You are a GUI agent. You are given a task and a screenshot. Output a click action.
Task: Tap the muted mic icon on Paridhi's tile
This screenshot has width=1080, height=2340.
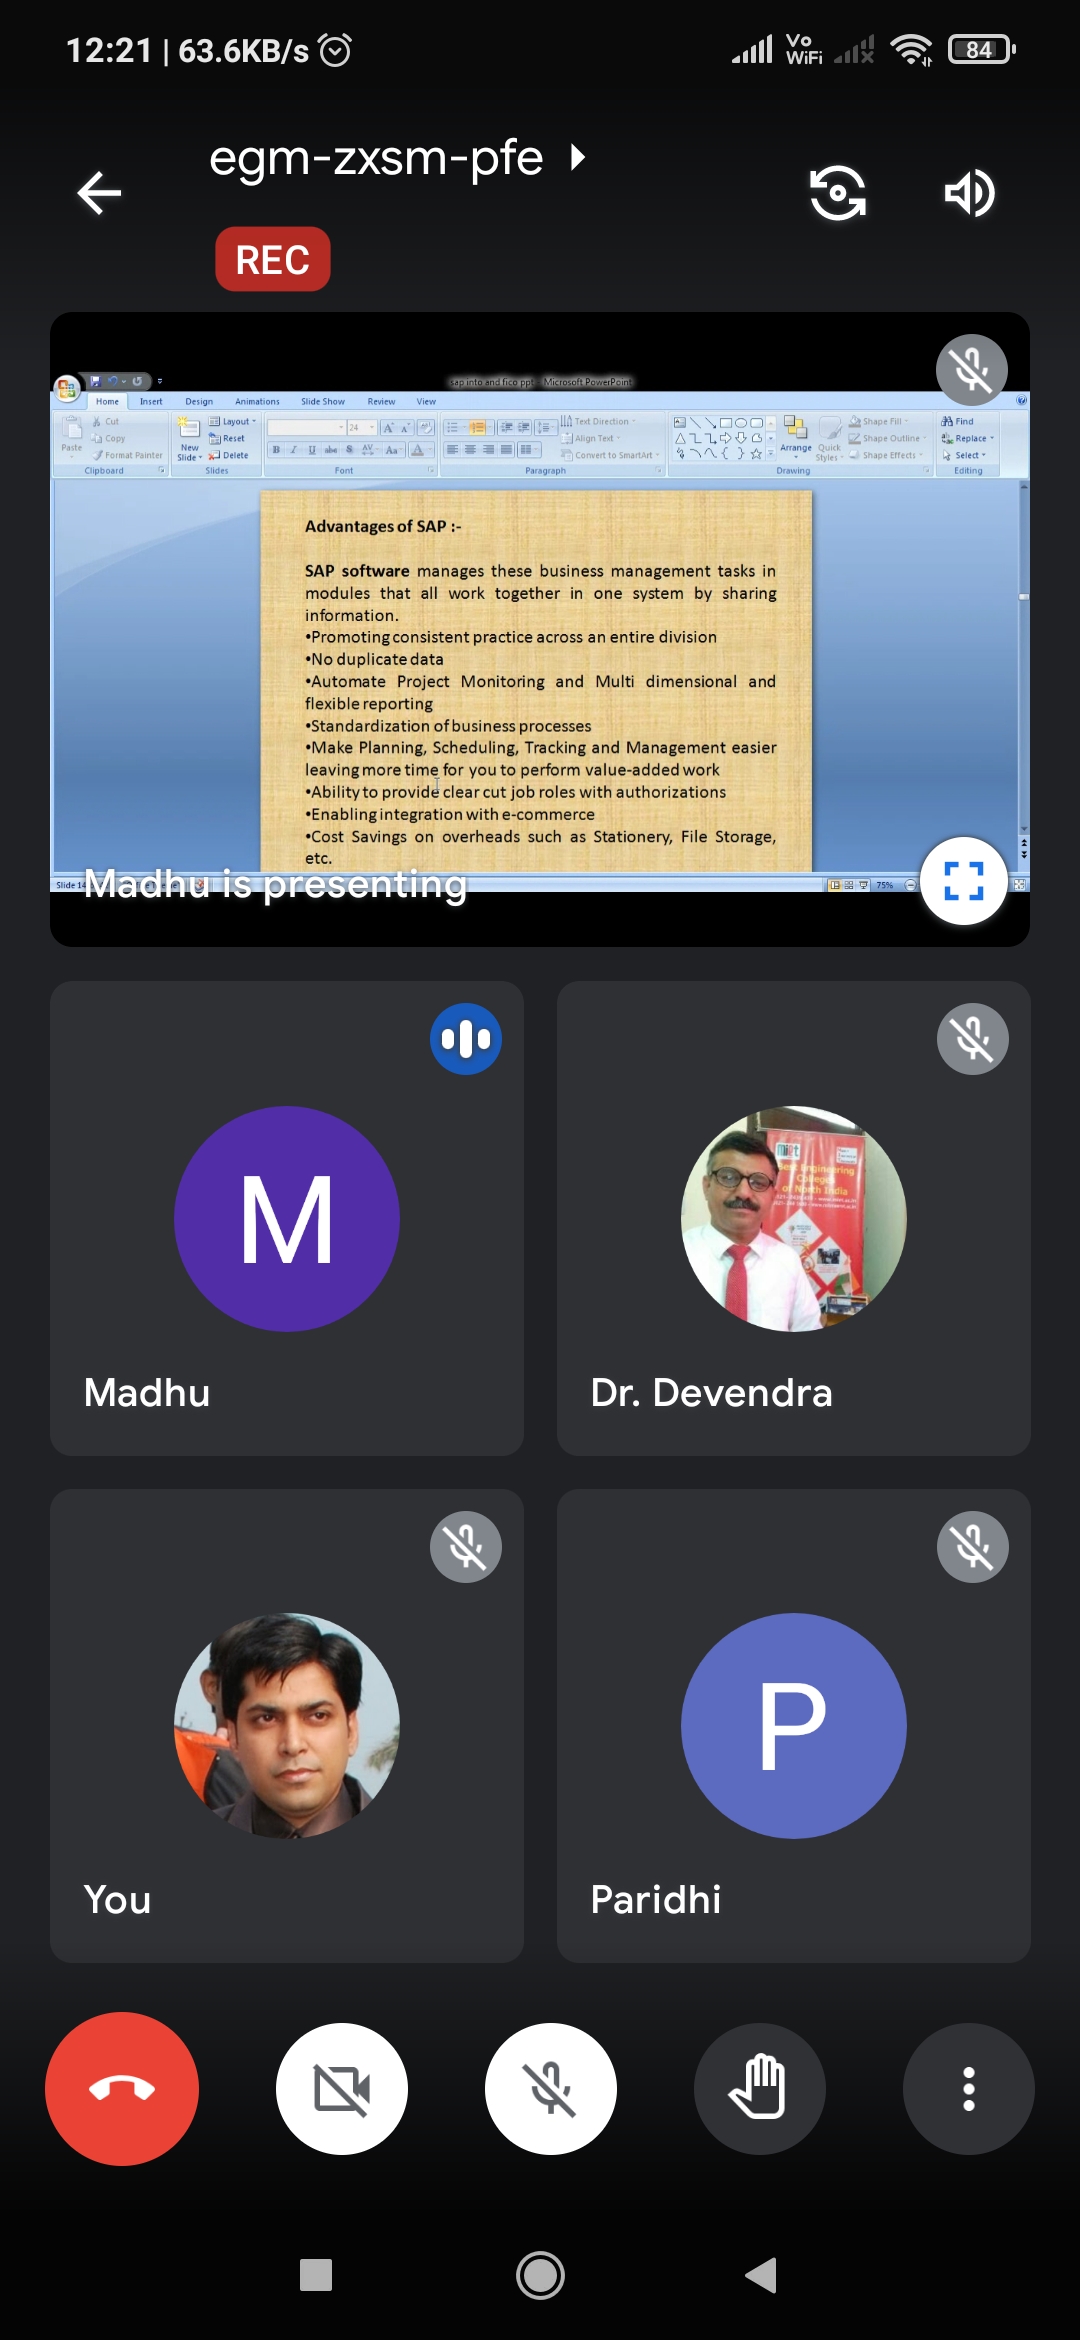[x=972, y=1547]
